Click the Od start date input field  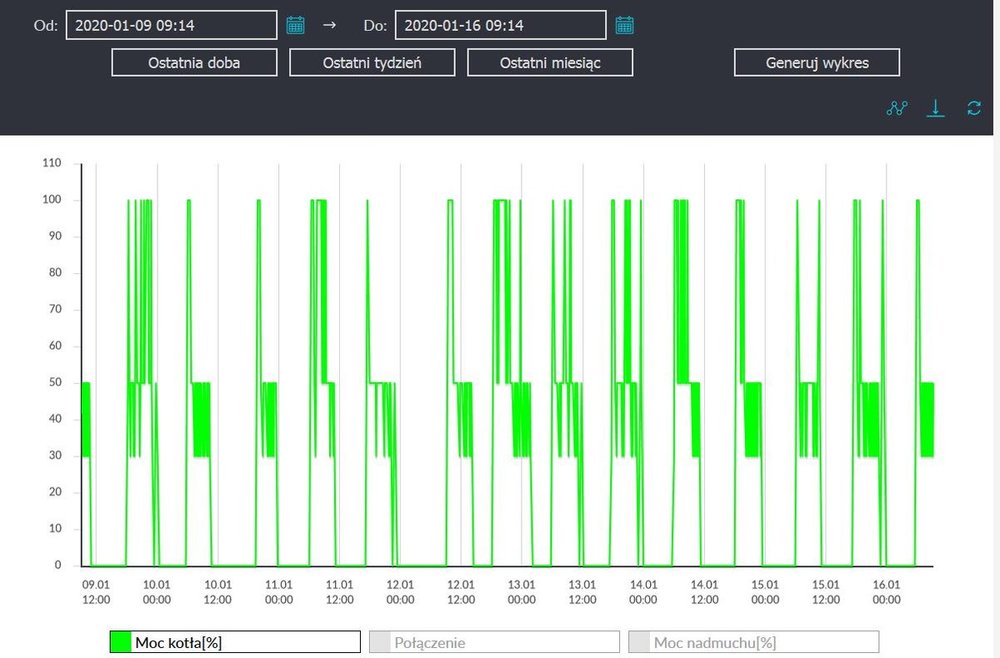tap(171, 25)
